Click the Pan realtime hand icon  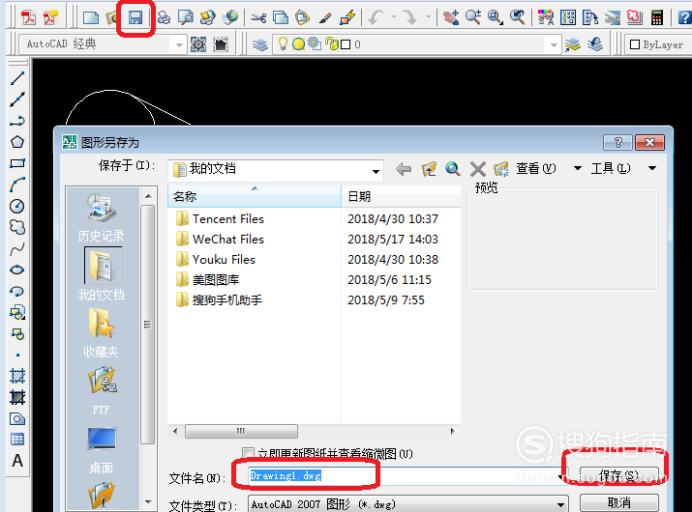[451, 18]
